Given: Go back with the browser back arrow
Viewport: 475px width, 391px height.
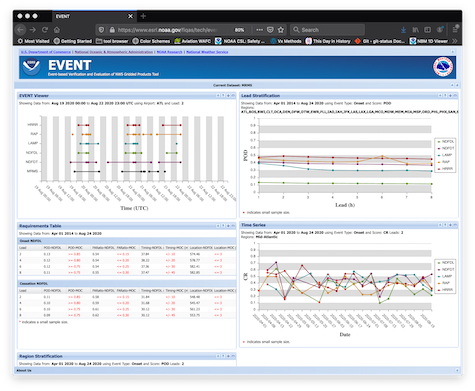Looking at the screenshot, I should pyautogui.click(x=21, y=30).
